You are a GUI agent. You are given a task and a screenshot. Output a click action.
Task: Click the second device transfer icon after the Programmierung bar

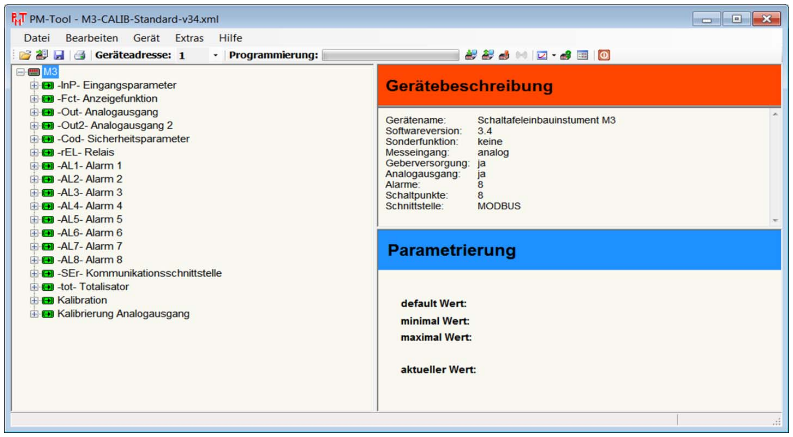488,55
